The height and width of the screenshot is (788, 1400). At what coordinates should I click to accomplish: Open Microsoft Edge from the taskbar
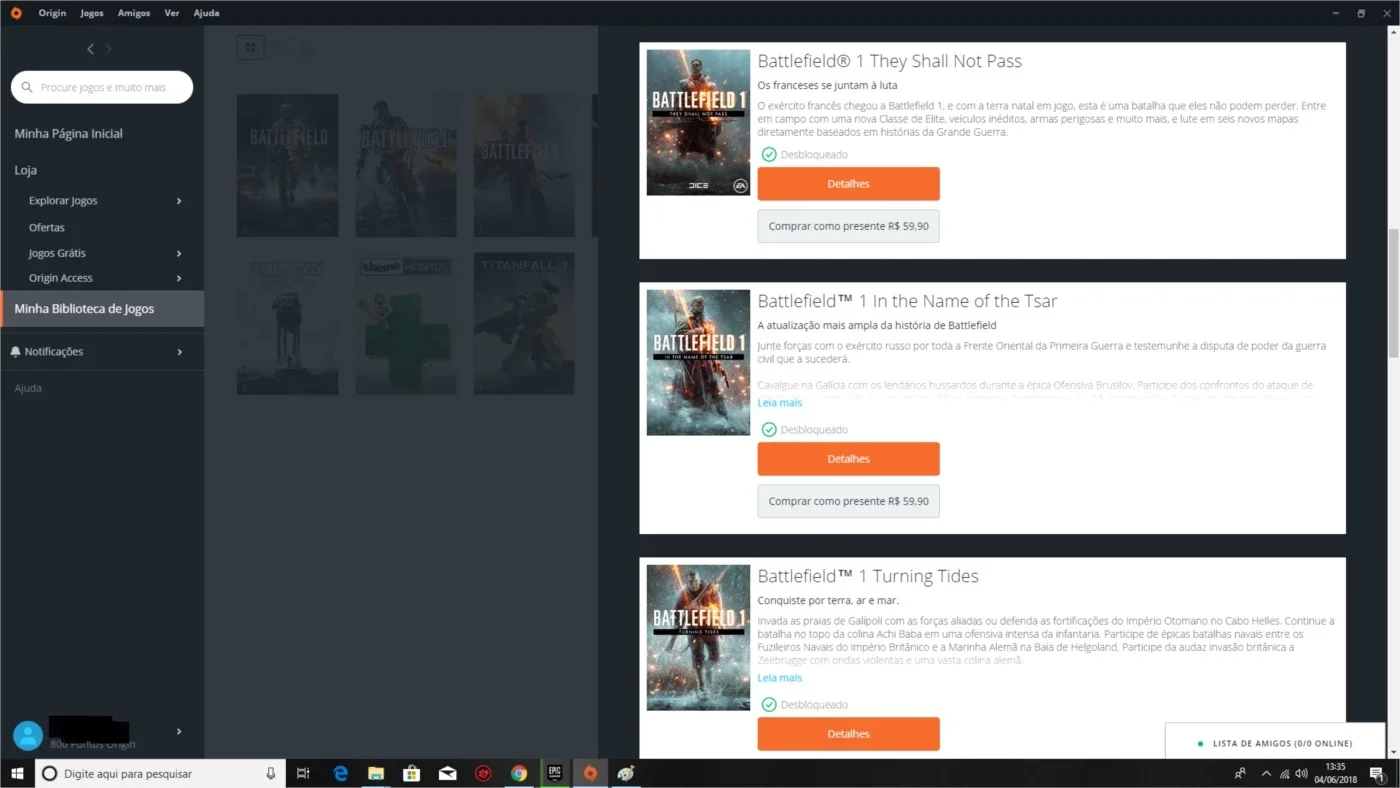coord(340,773)
